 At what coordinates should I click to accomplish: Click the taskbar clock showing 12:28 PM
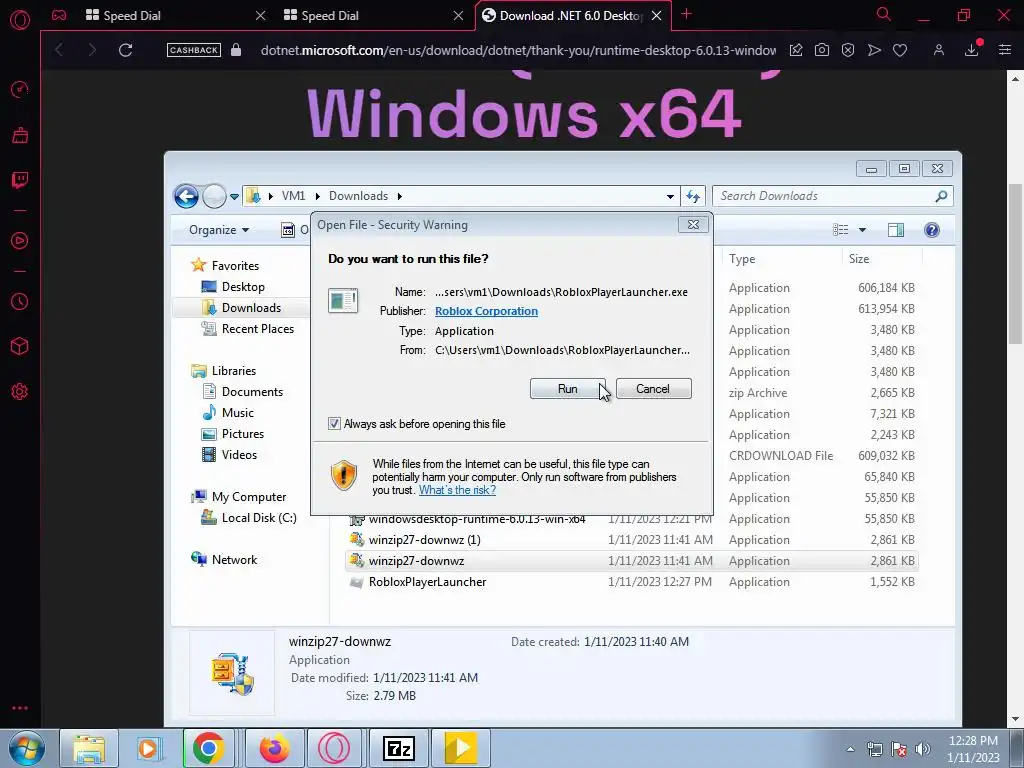(973, 749)
